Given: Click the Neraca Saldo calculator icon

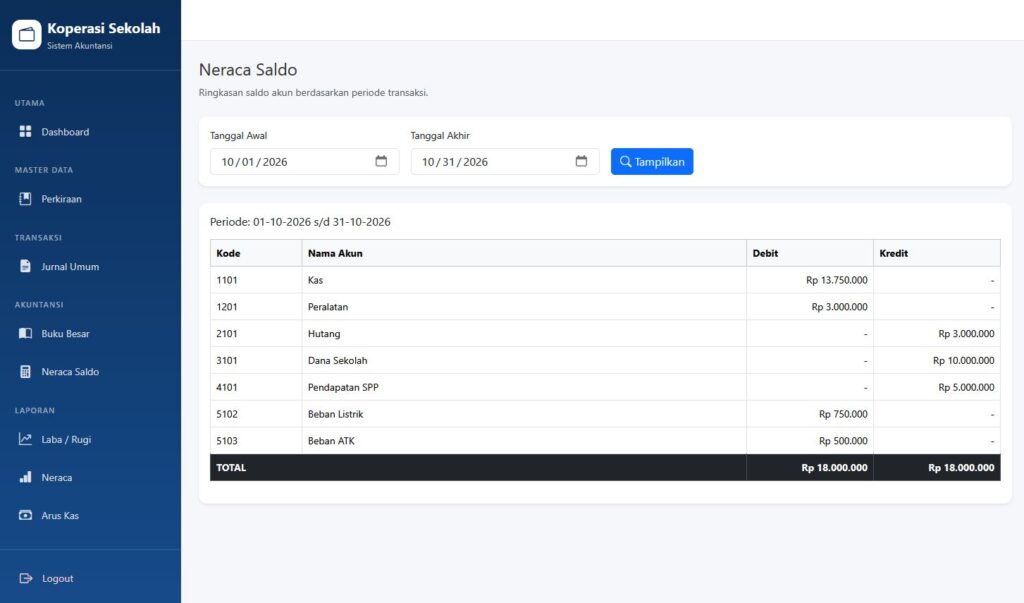Looking at the screenshot, I should point(25,372).
